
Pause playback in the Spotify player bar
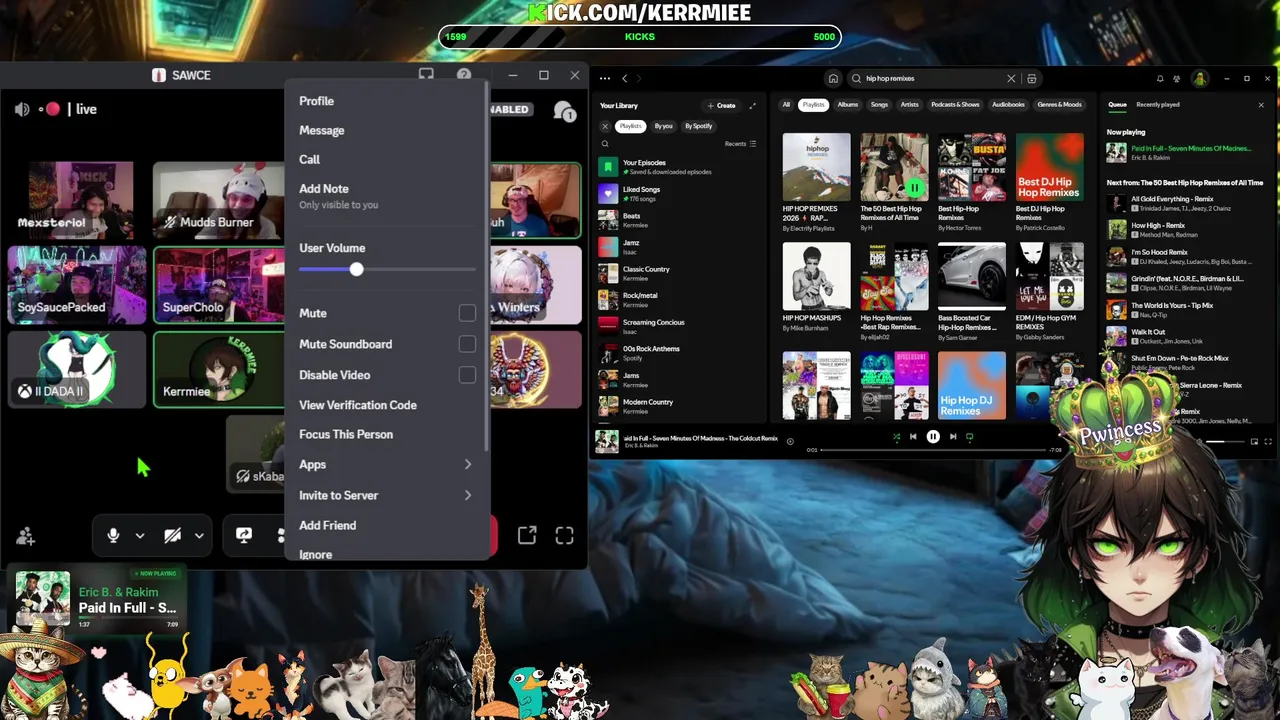[x=933, y=437]
